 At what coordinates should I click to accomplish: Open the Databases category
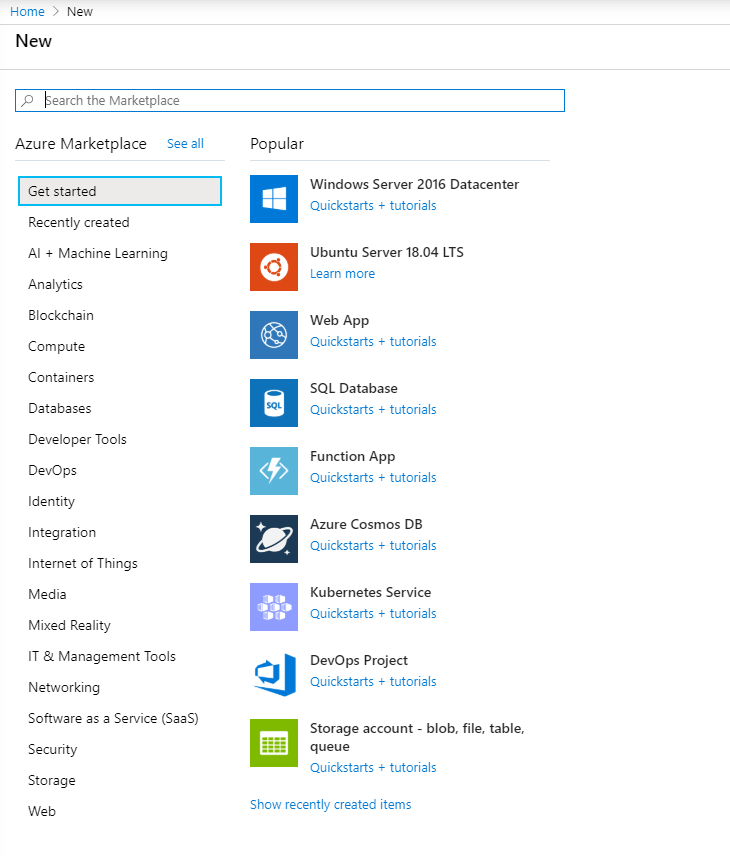60,408
